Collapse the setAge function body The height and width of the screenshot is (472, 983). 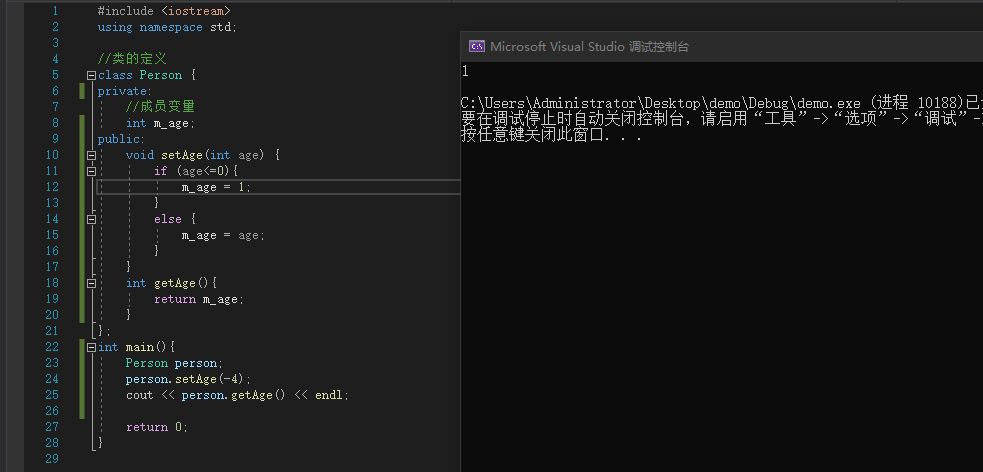point(91,155)
